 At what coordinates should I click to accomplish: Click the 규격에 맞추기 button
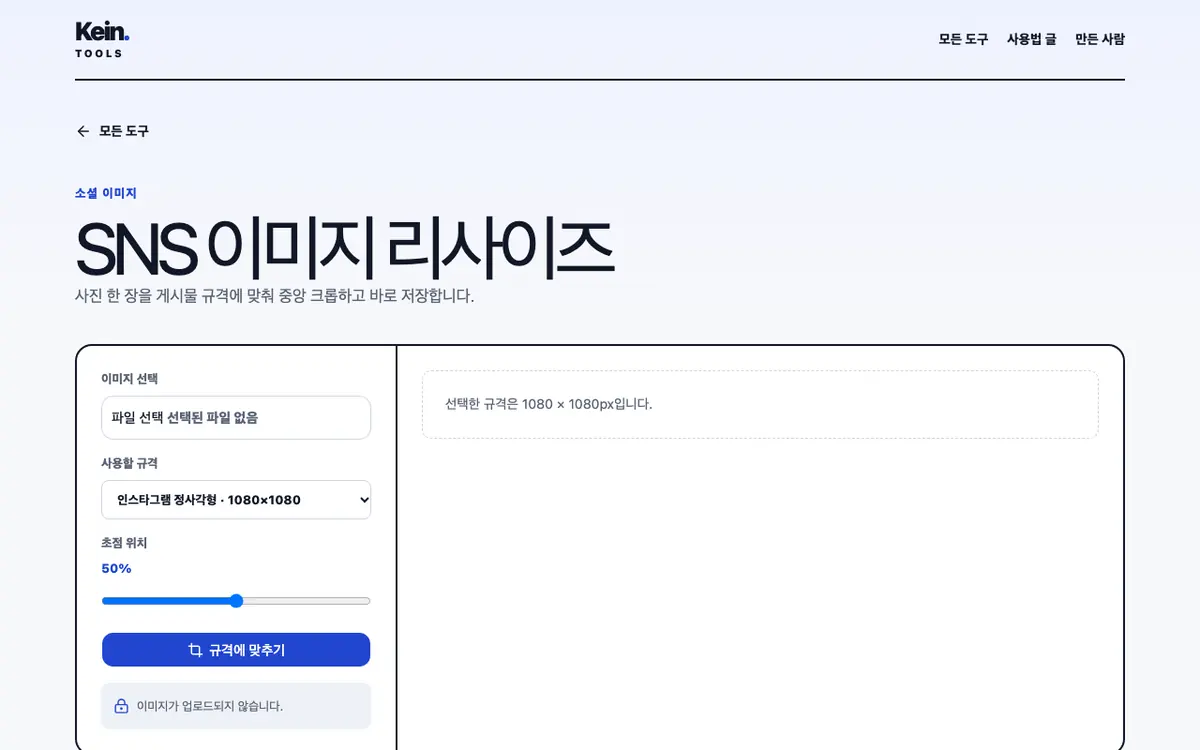click(236, 650)
